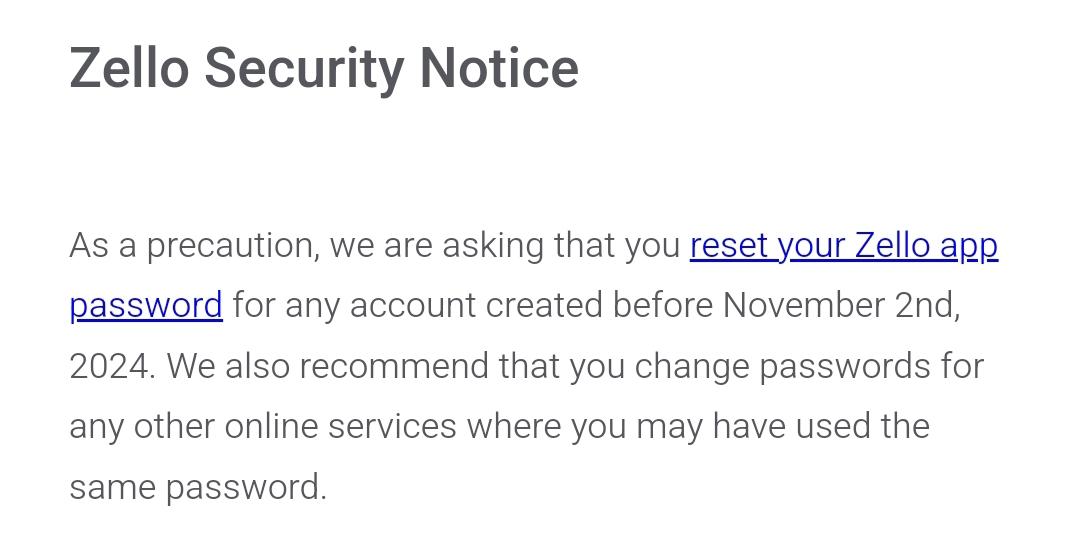Viewport: 1080px width, 541px height.
Task: Click the final words 'same password.'
Action: (198, 488)
